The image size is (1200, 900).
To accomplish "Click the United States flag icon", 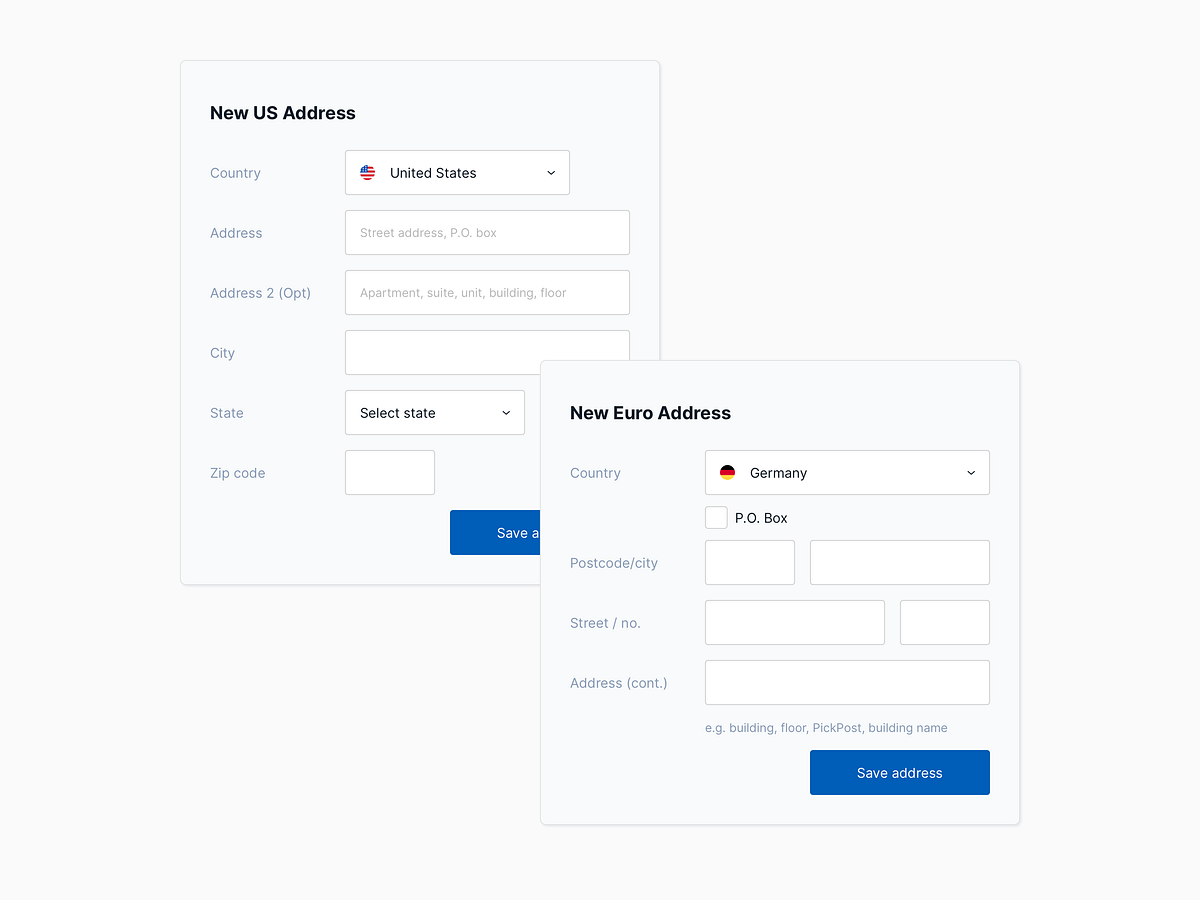I will click(368, 172).
